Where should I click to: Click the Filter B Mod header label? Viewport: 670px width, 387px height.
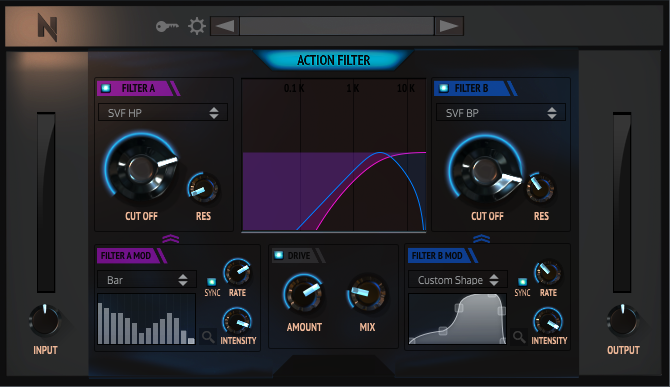437,256
